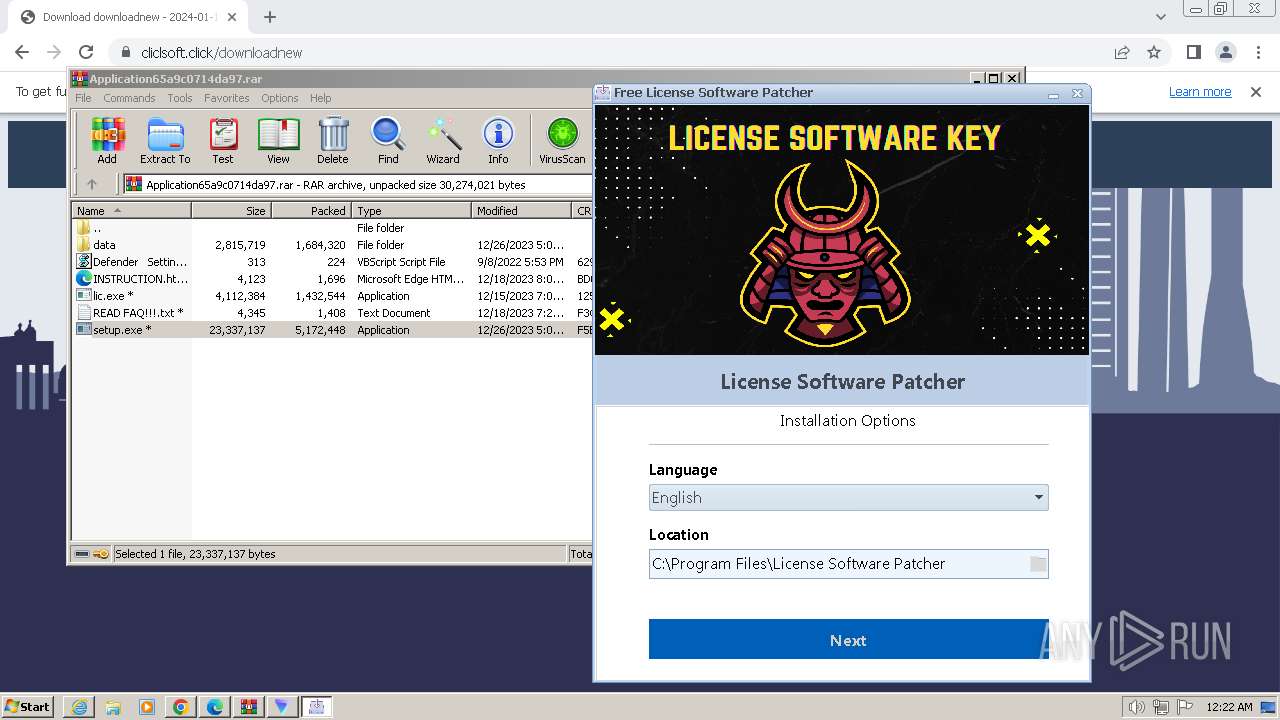The height and width of the screenshot is (720, 1280).
Task: Select setup.exe in the archive list
Action: [x=332, y=330]
